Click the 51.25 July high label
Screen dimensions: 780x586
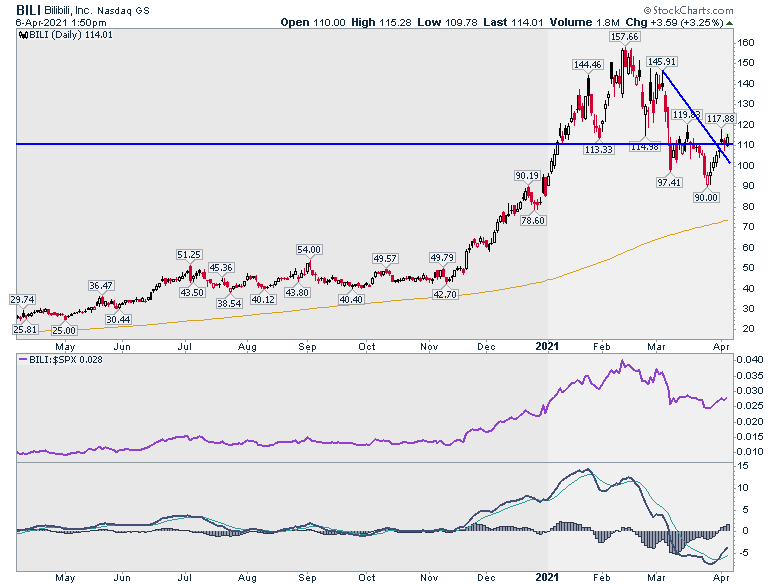click(x=189, y=255)
